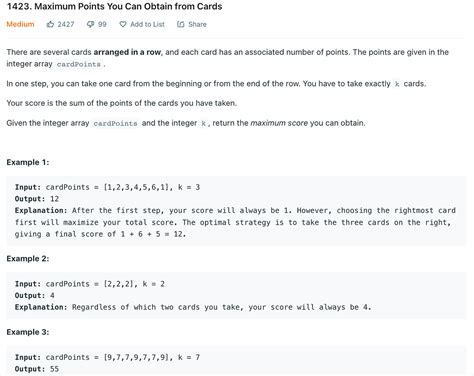Click the Example 3 input array line
474x376 pixels.
point(107,357)
